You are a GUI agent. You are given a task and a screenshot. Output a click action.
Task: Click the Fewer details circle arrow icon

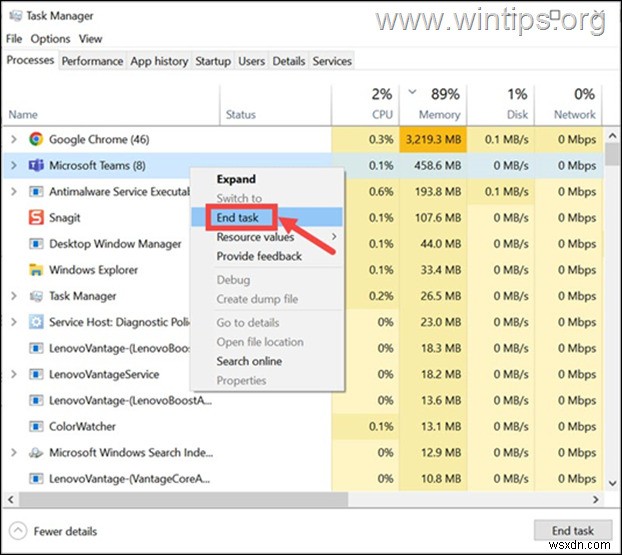pos(17,531)
